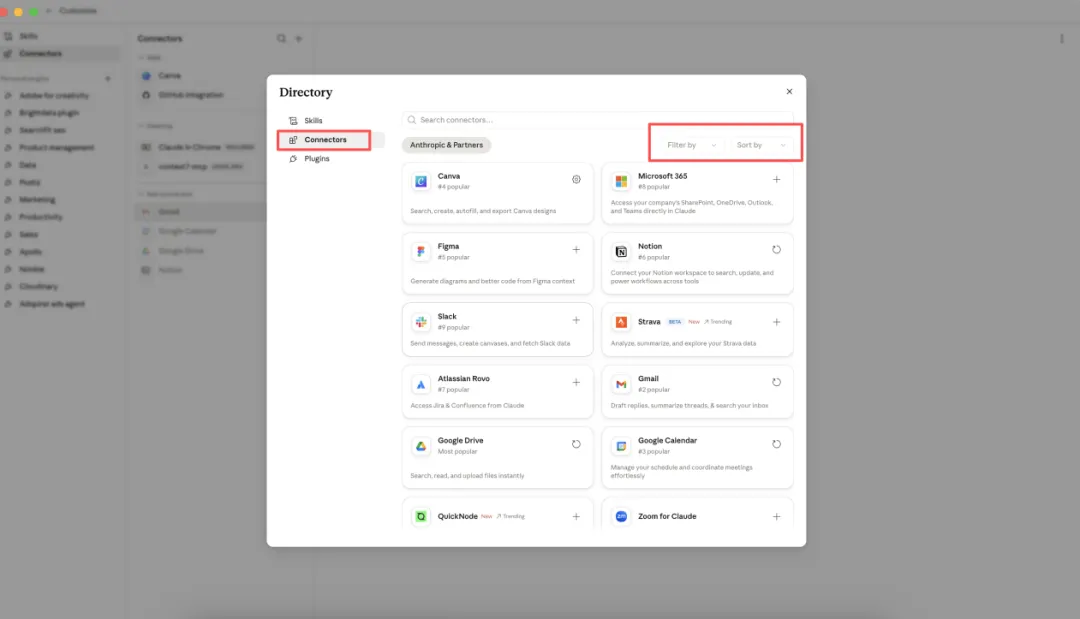Open the QuickNode card title
Screen dimensions: 1080x619
point(457,516)
